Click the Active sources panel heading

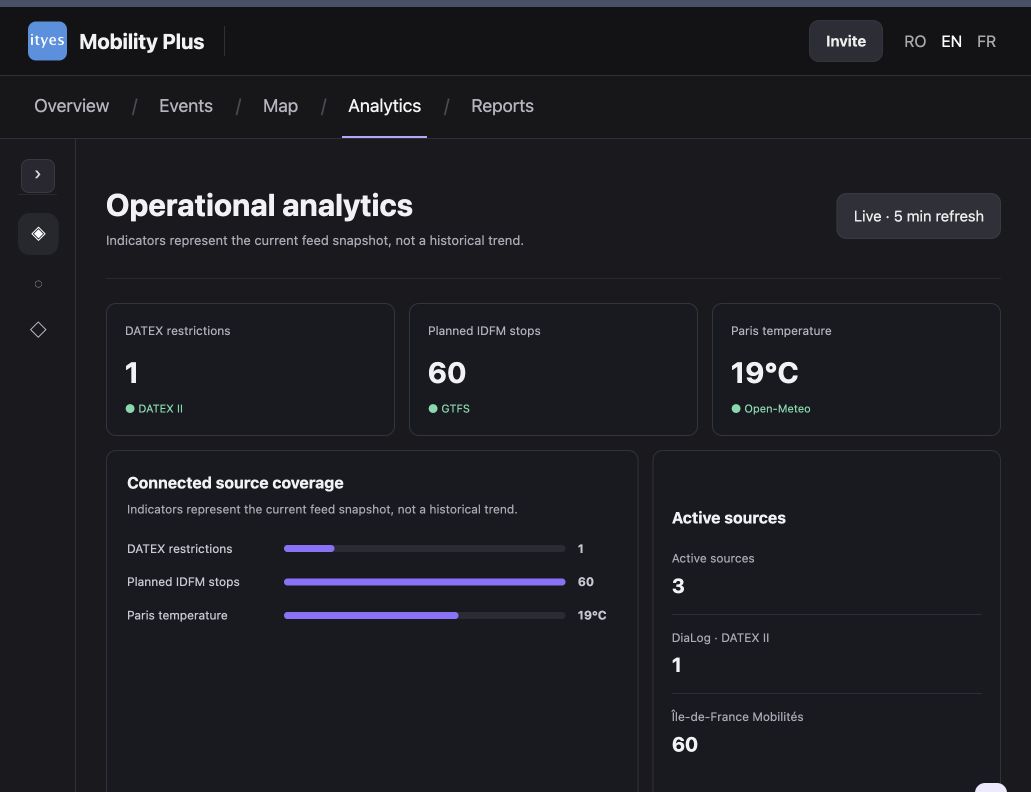tap(729, 518)
